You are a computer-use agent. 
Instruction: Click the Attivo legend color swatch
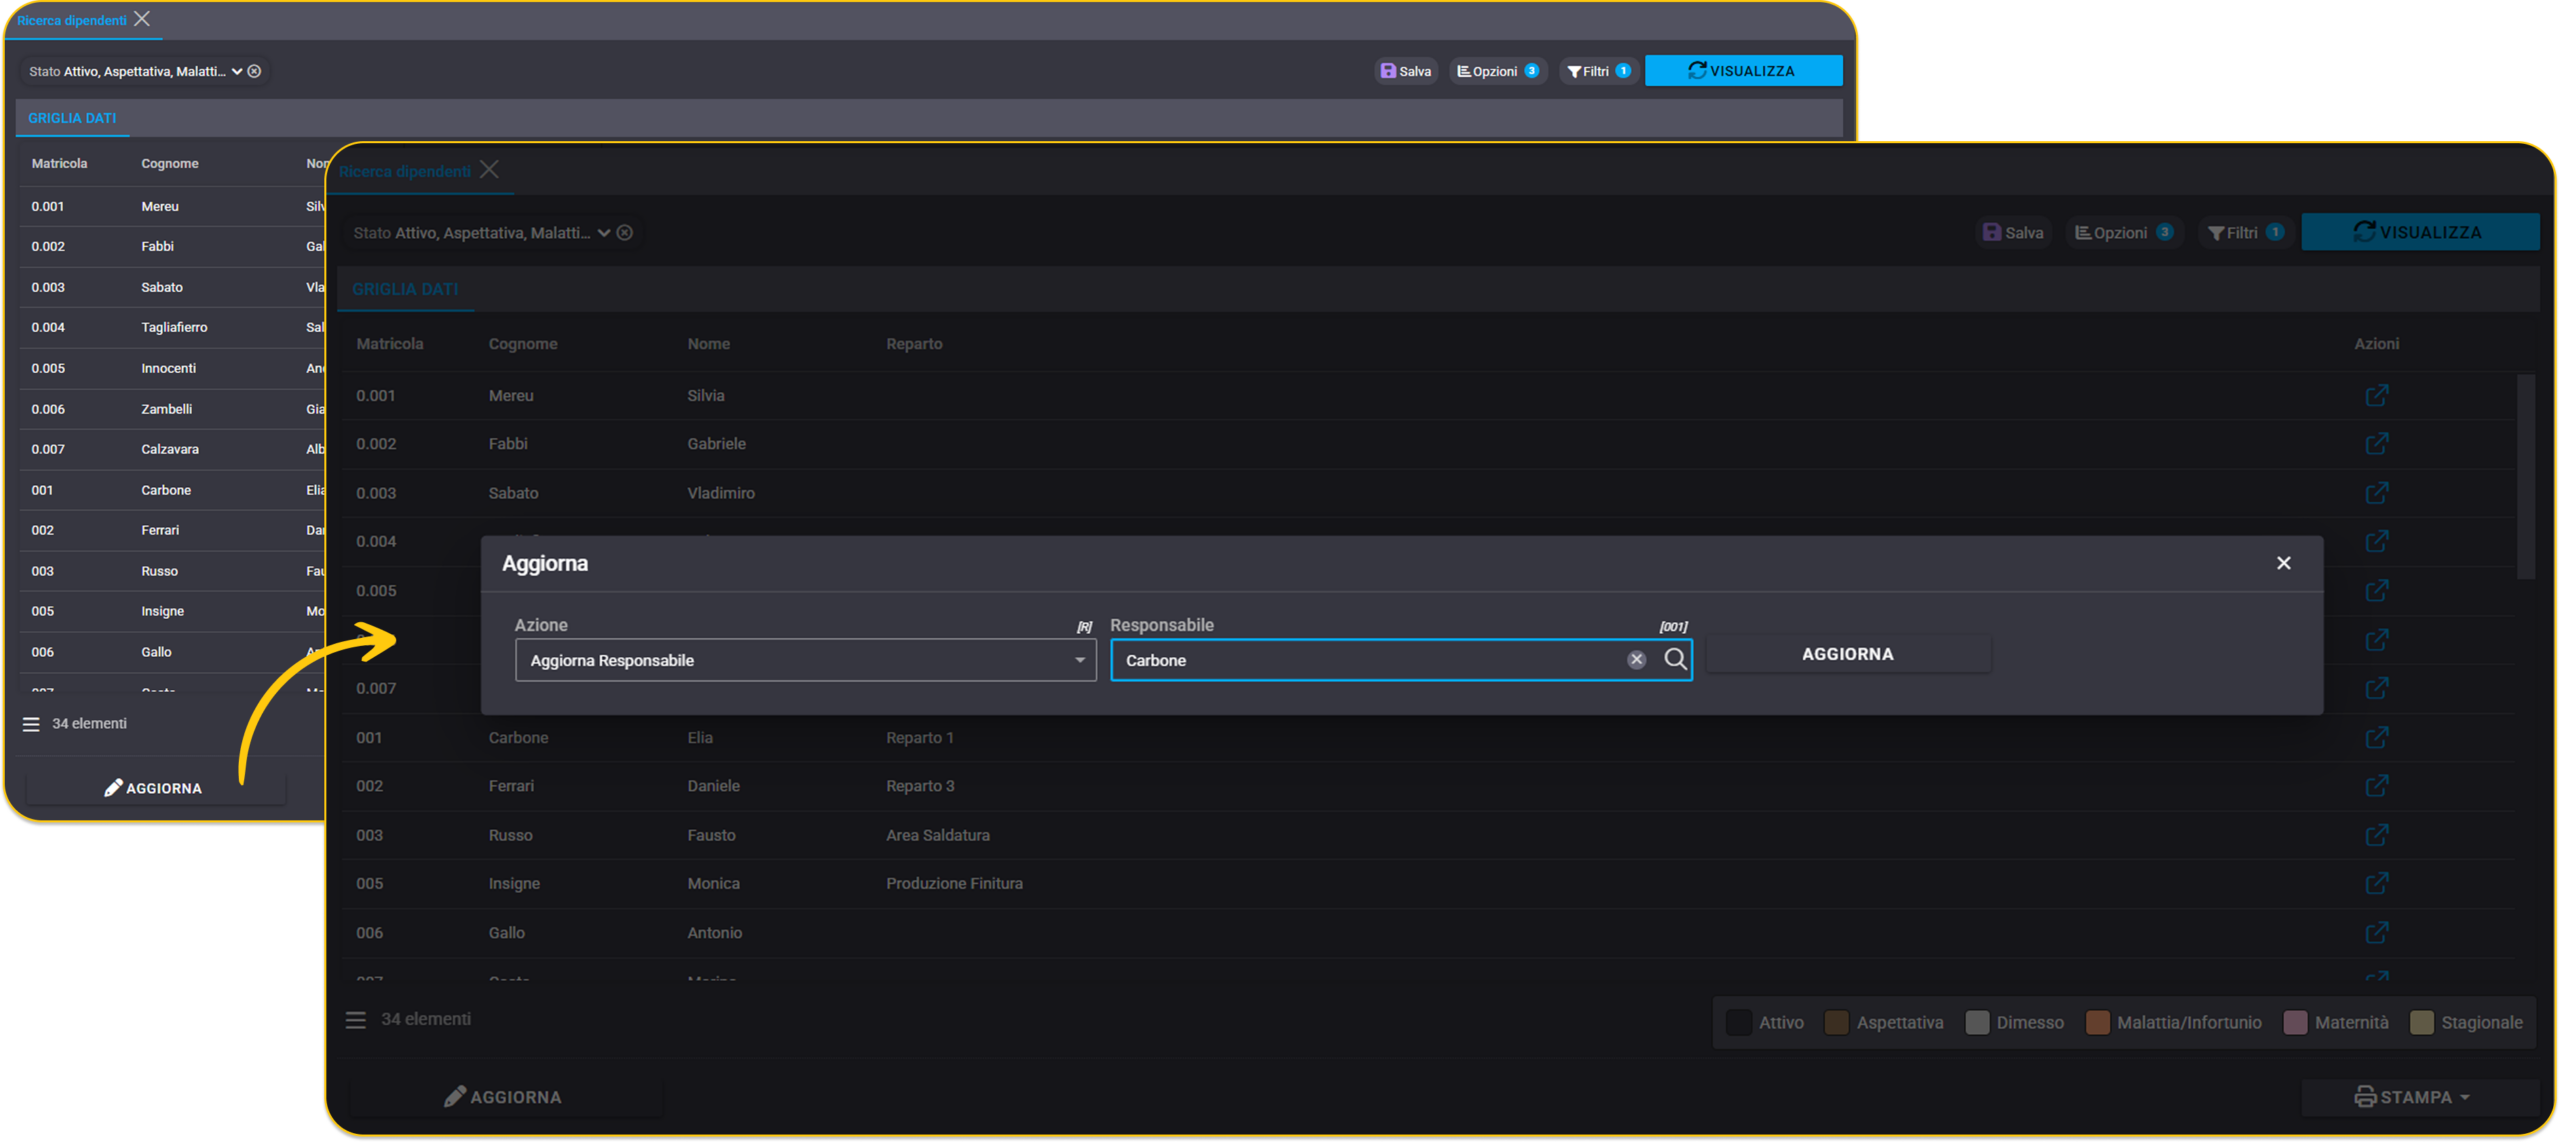1738,1023
